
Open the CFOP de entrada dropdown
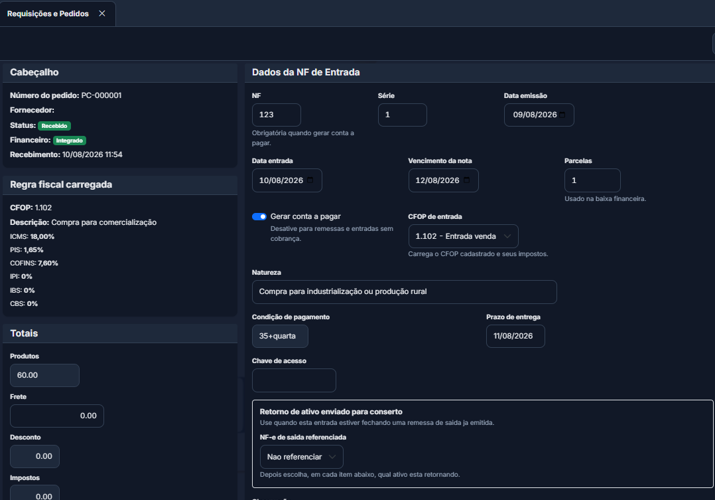point(463,236)
